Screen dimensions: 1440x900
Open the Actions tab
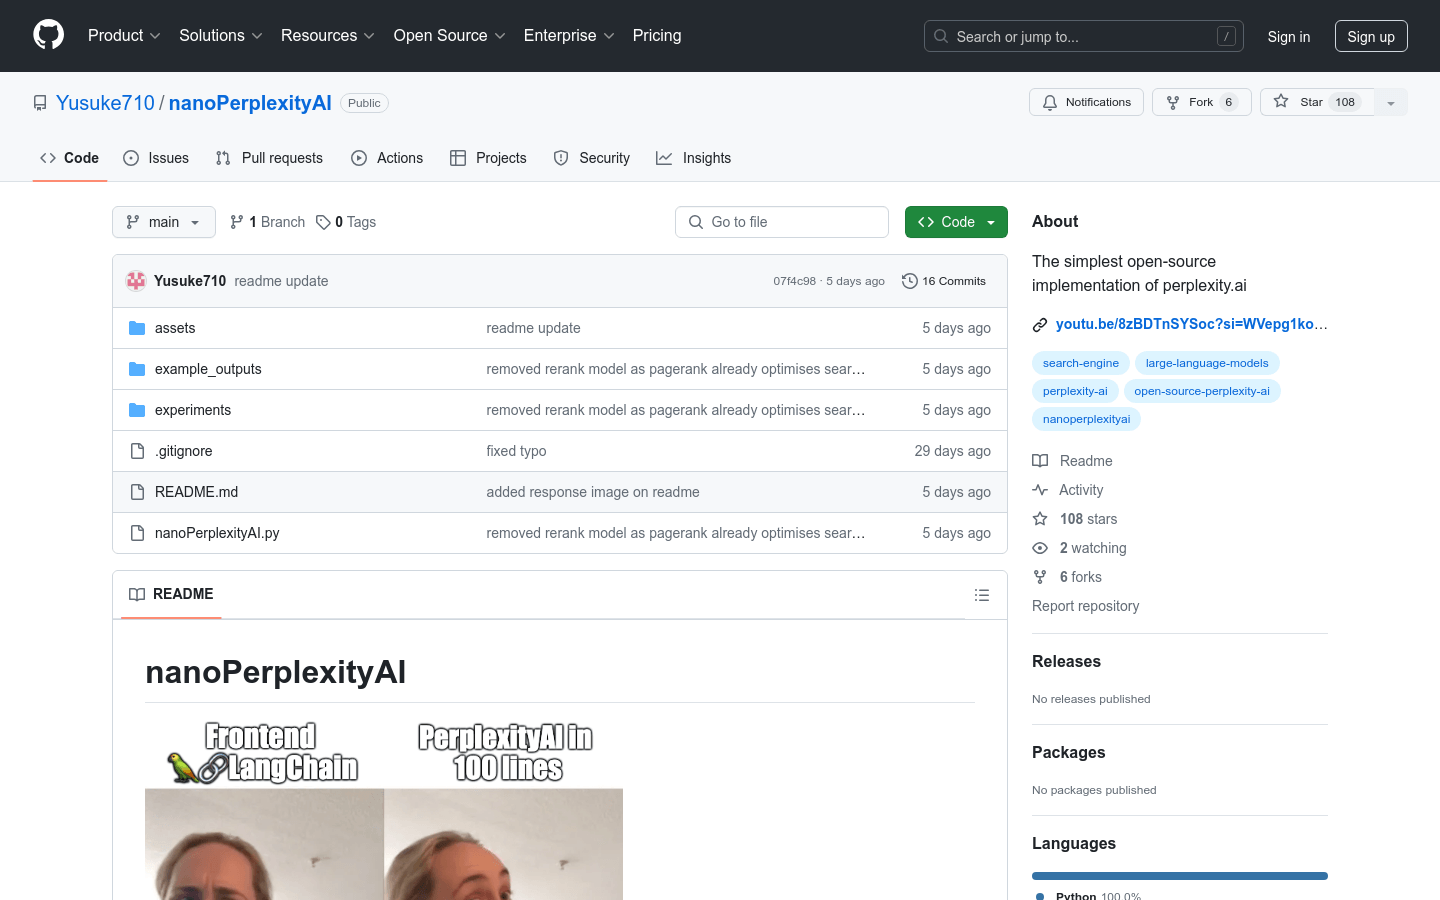[x=387, y=158]
